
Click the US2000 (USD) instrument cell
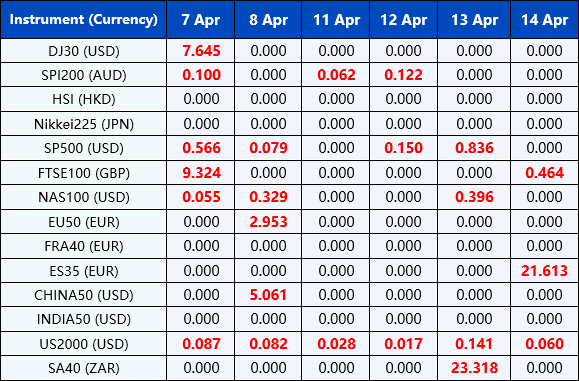[x=84, y=344]
